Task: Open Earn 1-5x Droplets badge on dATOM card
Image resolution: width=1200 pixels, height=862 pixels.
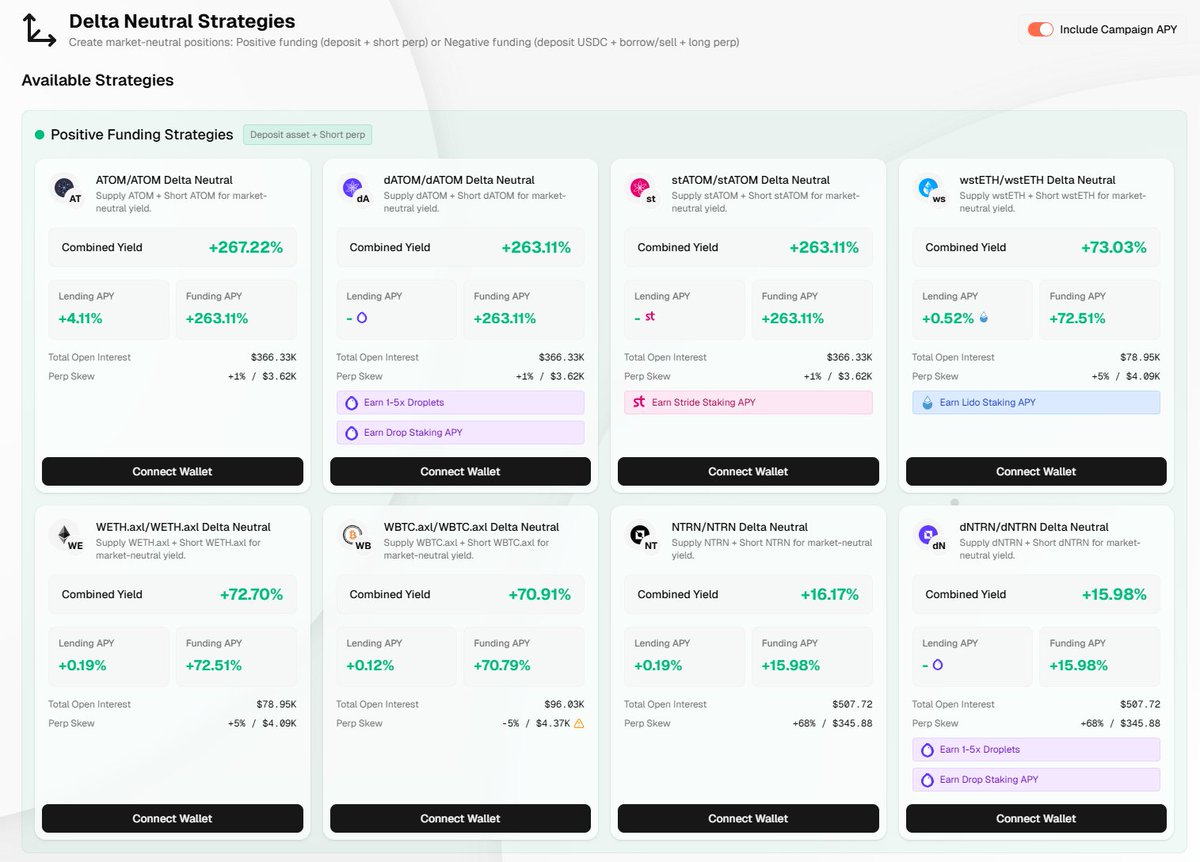Action: tap(460, 402)
